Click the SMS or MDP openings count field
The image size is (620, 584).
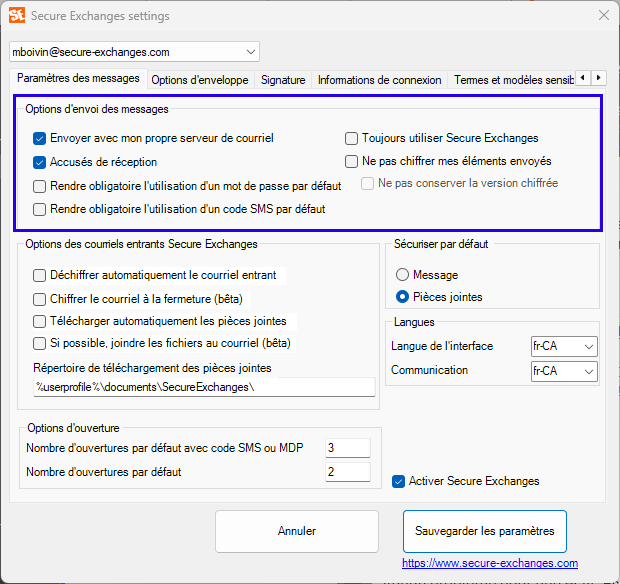348,448
